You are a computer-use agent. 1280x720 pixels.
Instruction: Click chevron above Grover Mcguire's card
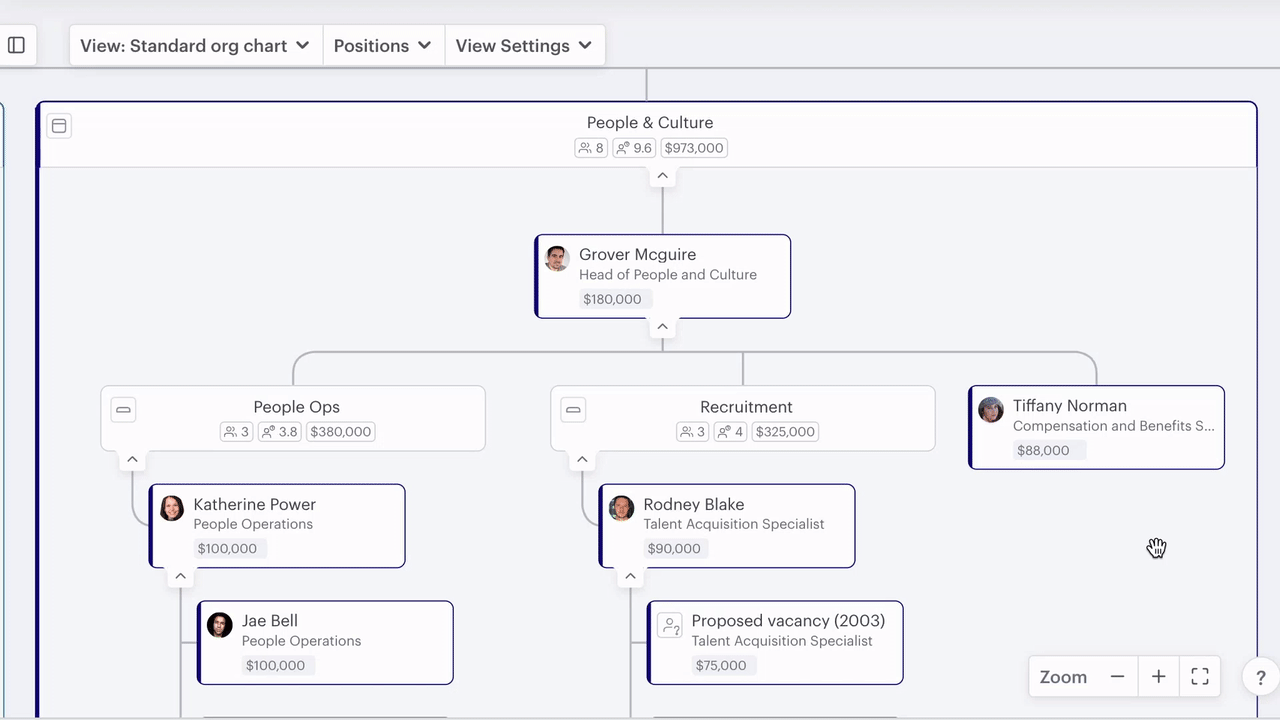point(662,176)
